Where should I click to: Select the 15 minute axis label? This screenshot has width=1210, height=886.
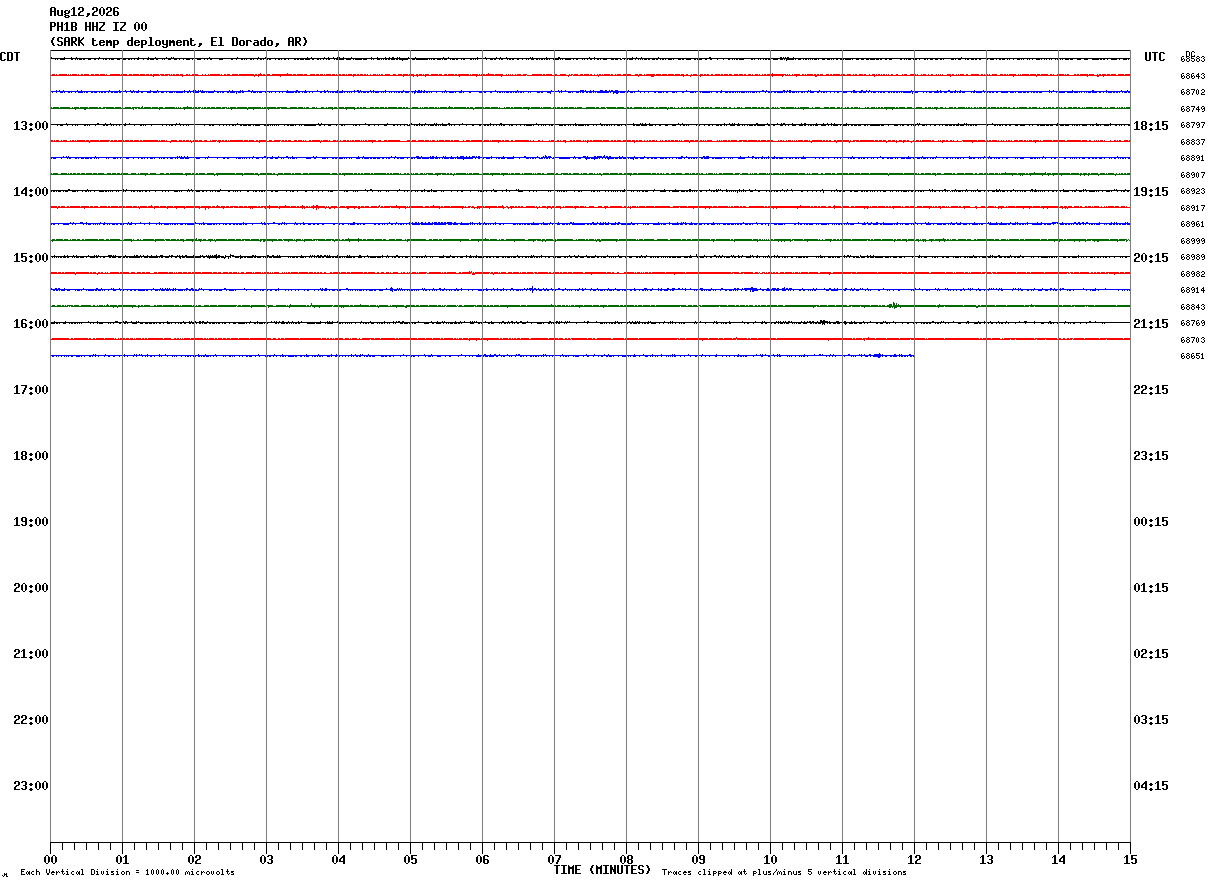[1130, 859]
